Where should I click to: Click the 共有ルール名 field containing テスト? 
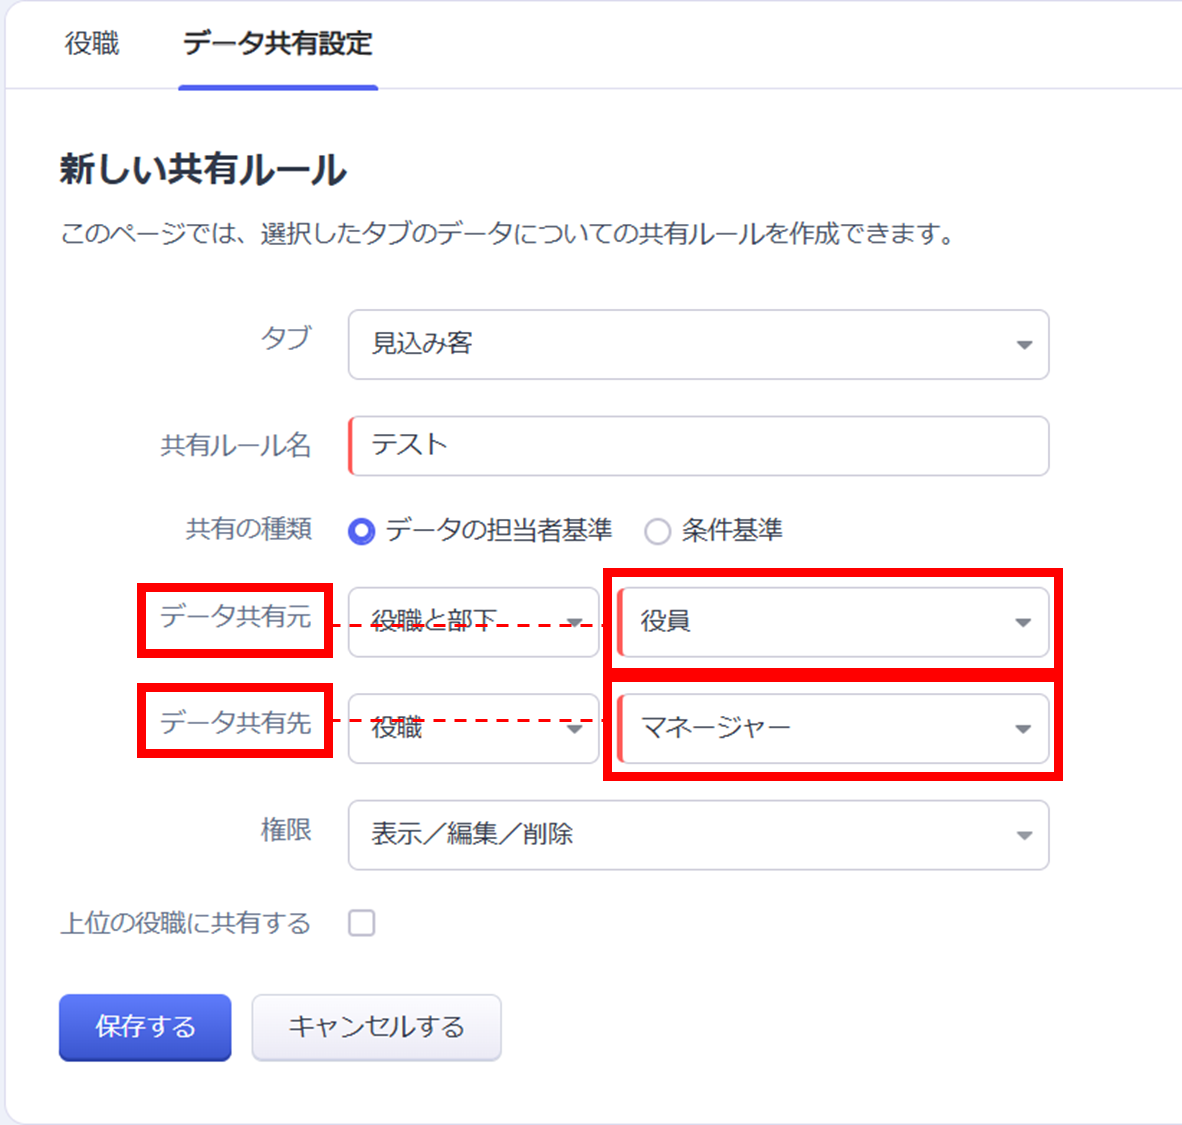point(697,446)
